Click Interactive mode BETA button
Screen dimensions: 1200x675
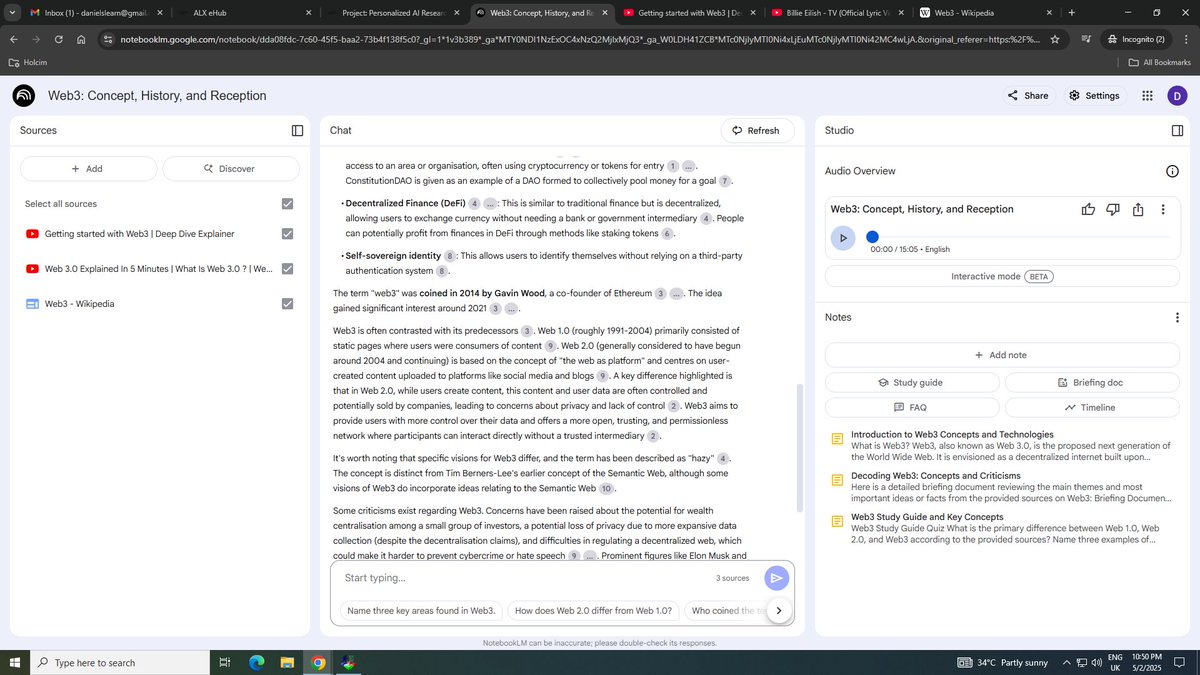tap(1002, 276)
